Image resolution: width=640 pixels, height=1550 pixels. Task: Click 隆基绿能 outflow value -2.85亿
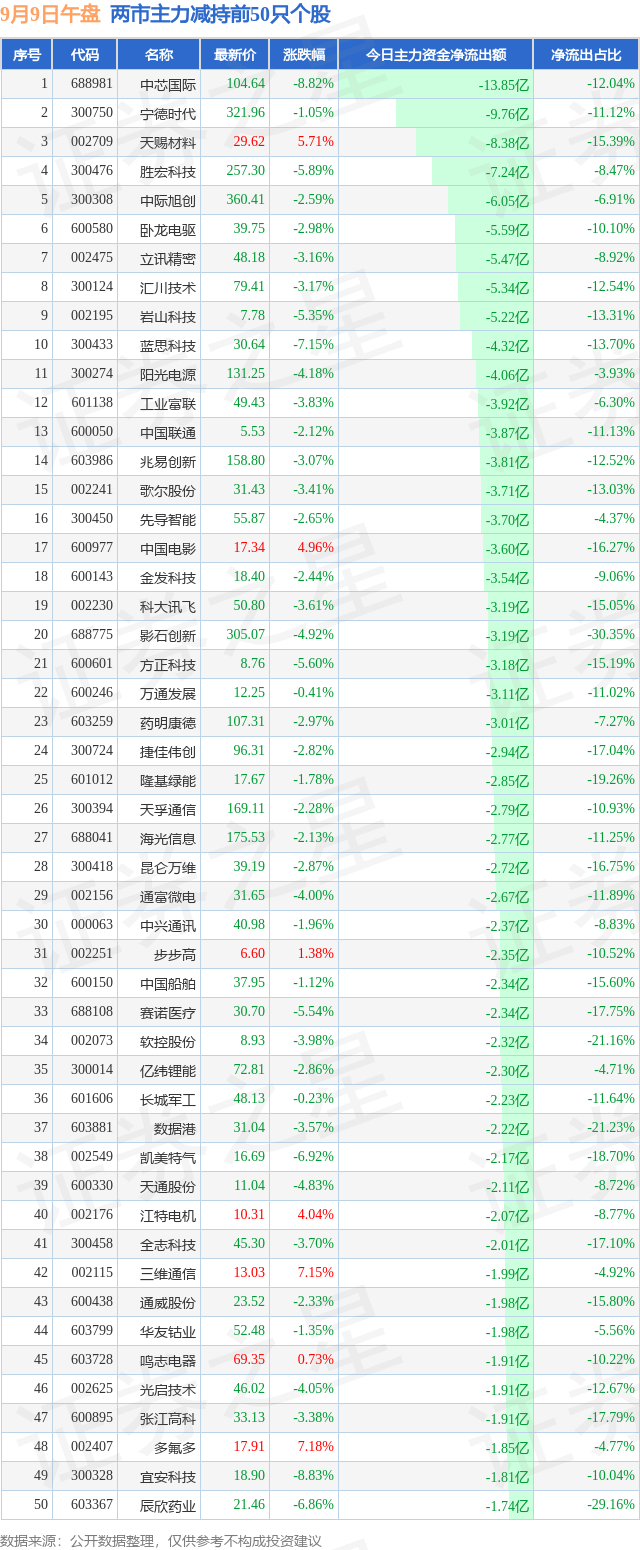coord(507,781)
